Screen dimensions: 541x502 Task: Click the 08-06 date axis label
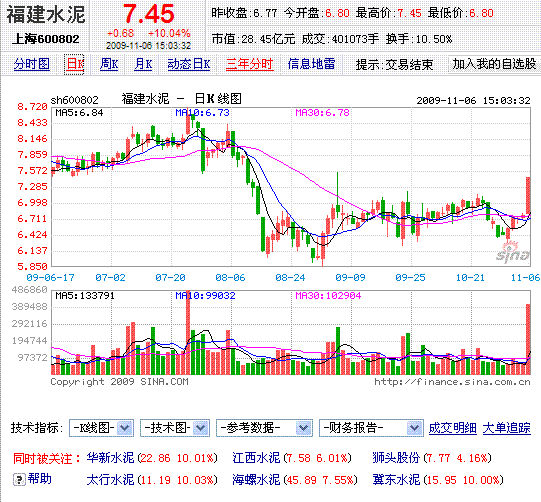[230, 277]
